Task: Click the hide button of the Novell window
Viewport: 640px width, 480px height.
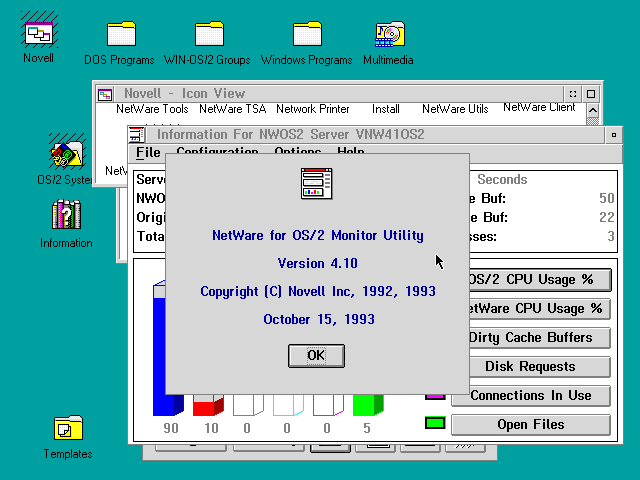Action: coord(573,94)
